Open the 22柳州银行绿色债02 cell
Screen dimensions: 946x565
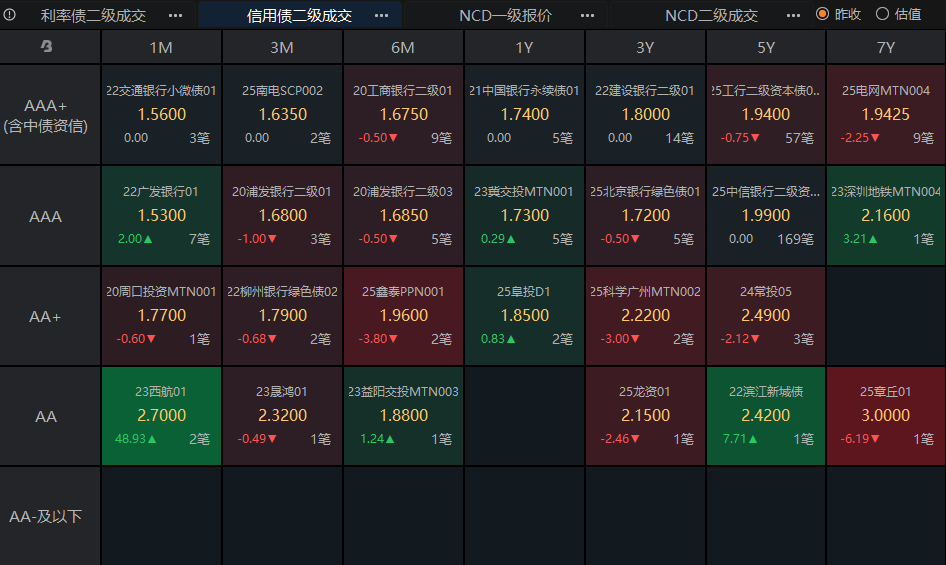(x=282, y=316)
